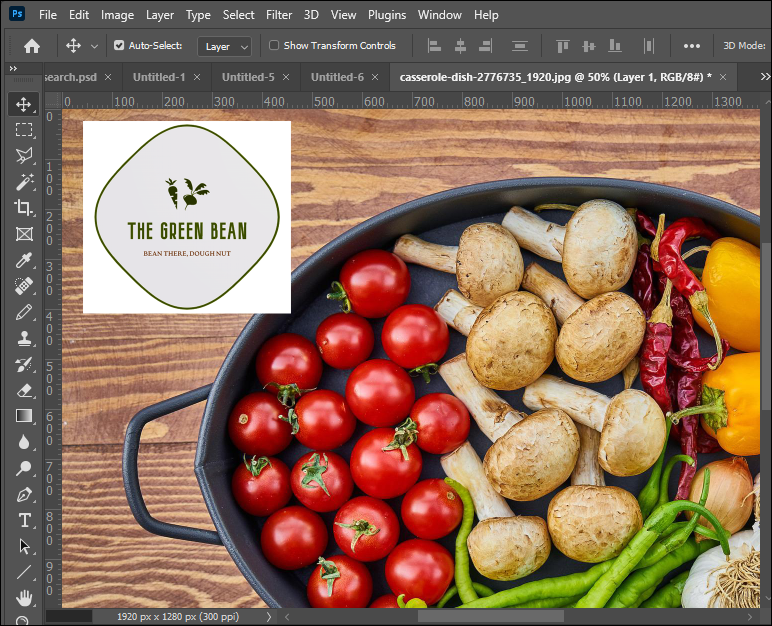Open more align options ellipsis
The width and height of the screenshot is (772, 626).
pos(692,46)
